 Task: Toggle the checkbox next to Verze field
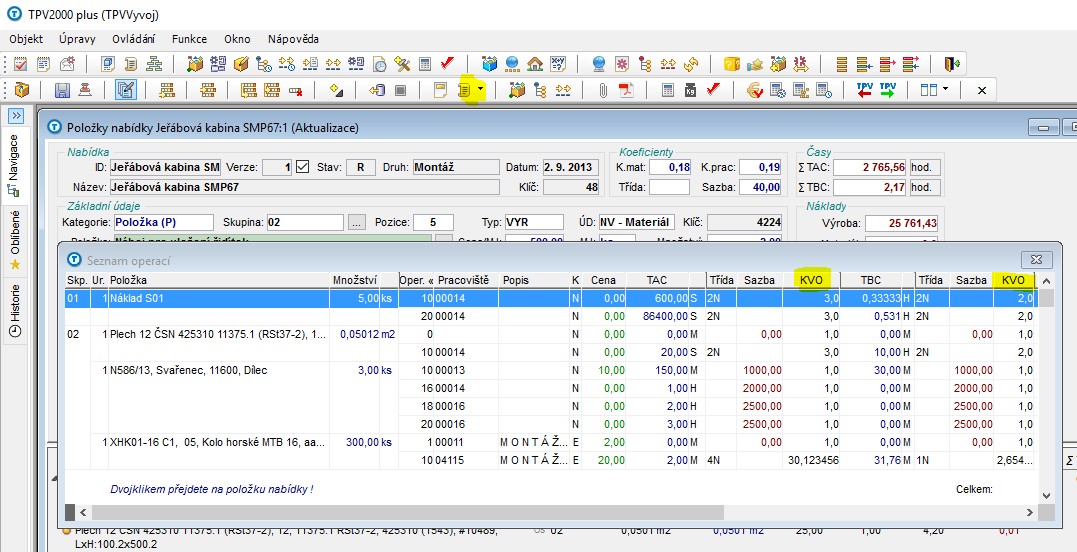[303, 167]
